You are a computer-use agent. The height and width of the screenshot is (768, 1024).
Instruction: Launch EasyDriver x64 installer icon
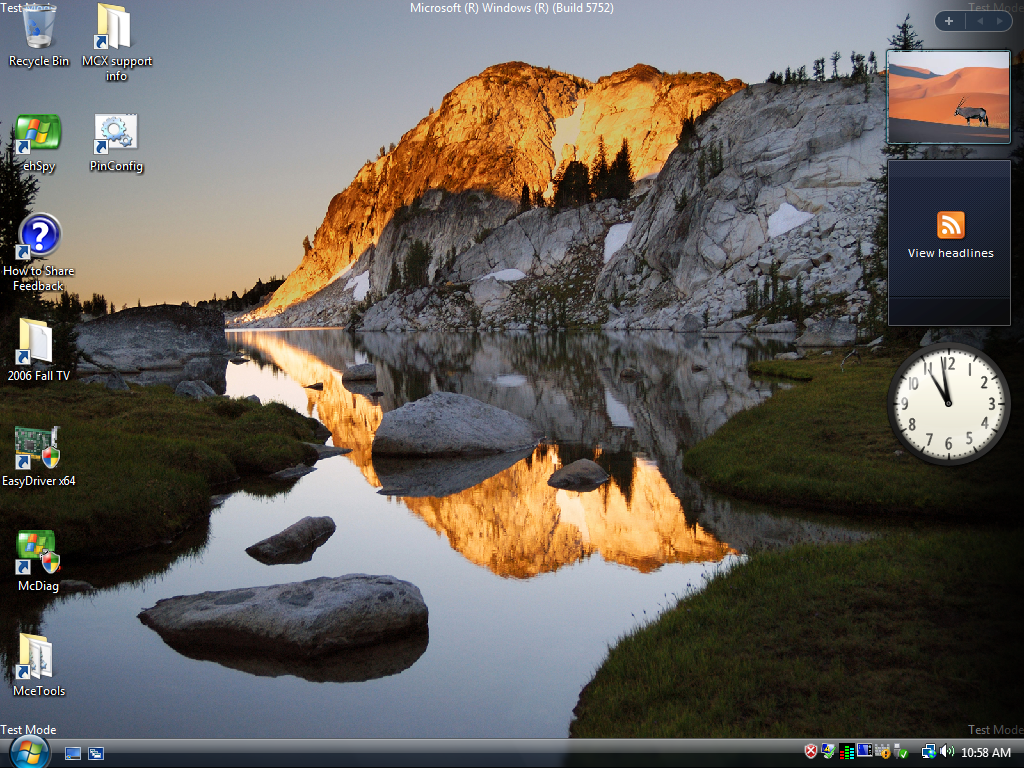pyautogui.click(x=38, y=448)
